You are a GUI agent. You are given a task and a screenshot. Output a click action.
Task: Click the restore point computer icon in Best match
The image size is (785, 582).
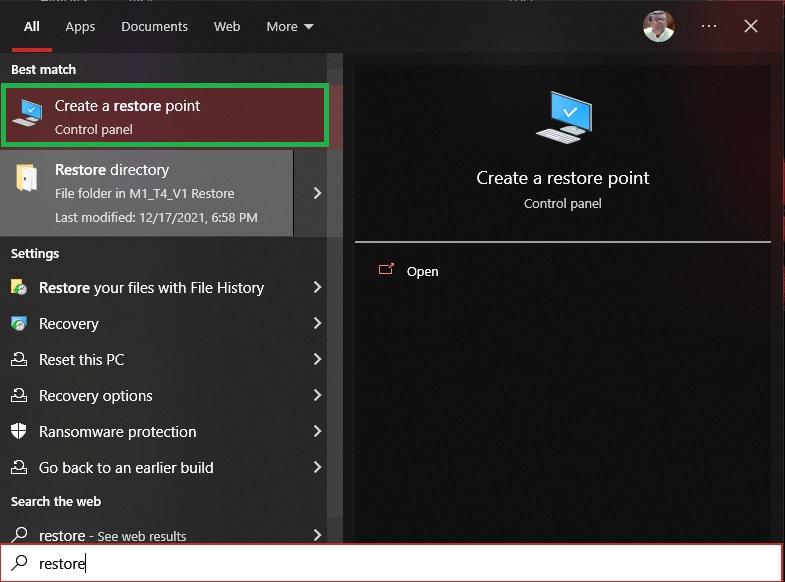28,112
